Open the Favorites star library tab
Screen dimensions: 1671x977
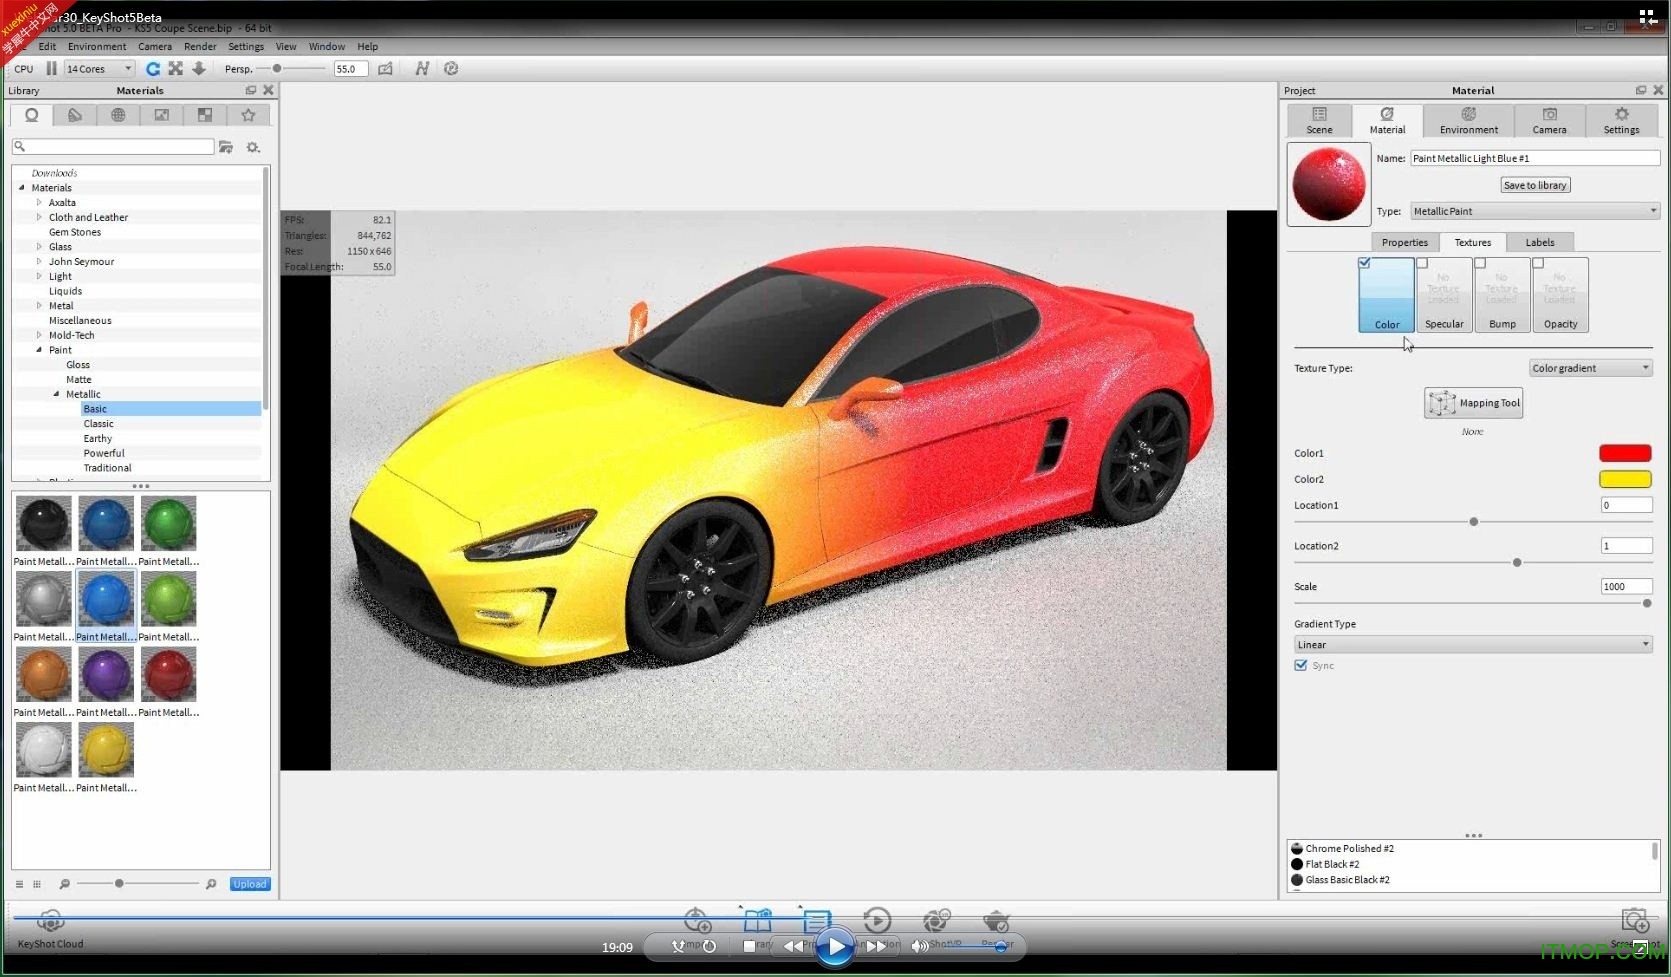[248, 116]
